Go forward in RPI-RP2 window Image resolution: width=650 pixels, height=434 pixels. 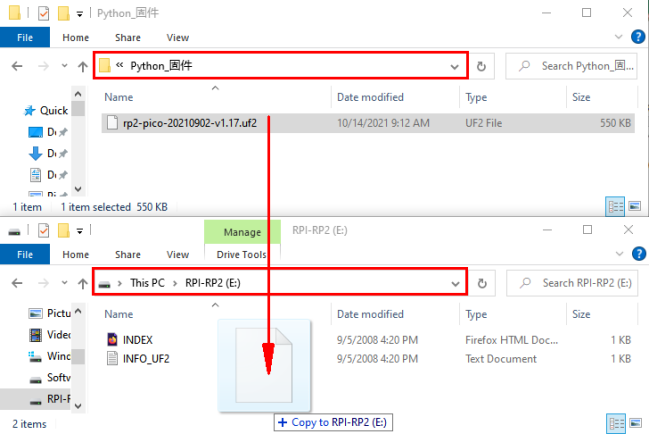[43, 283]
